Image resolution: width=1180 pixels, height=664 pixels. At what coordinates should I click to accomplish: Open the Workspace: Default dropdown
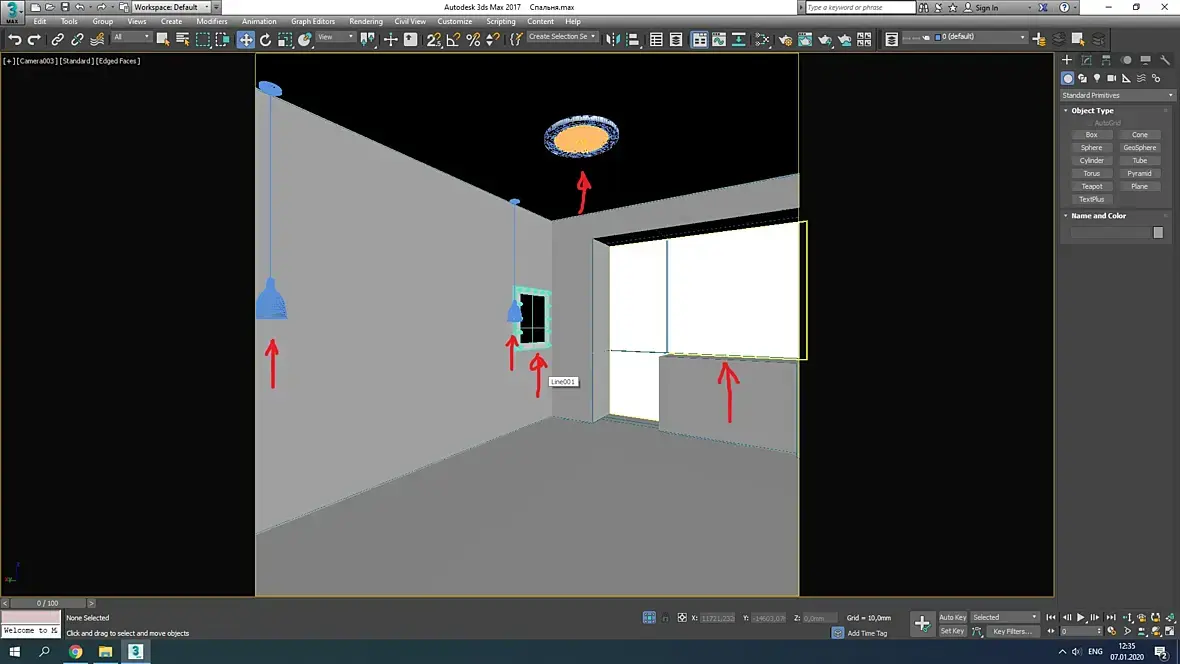coord(172,7)
